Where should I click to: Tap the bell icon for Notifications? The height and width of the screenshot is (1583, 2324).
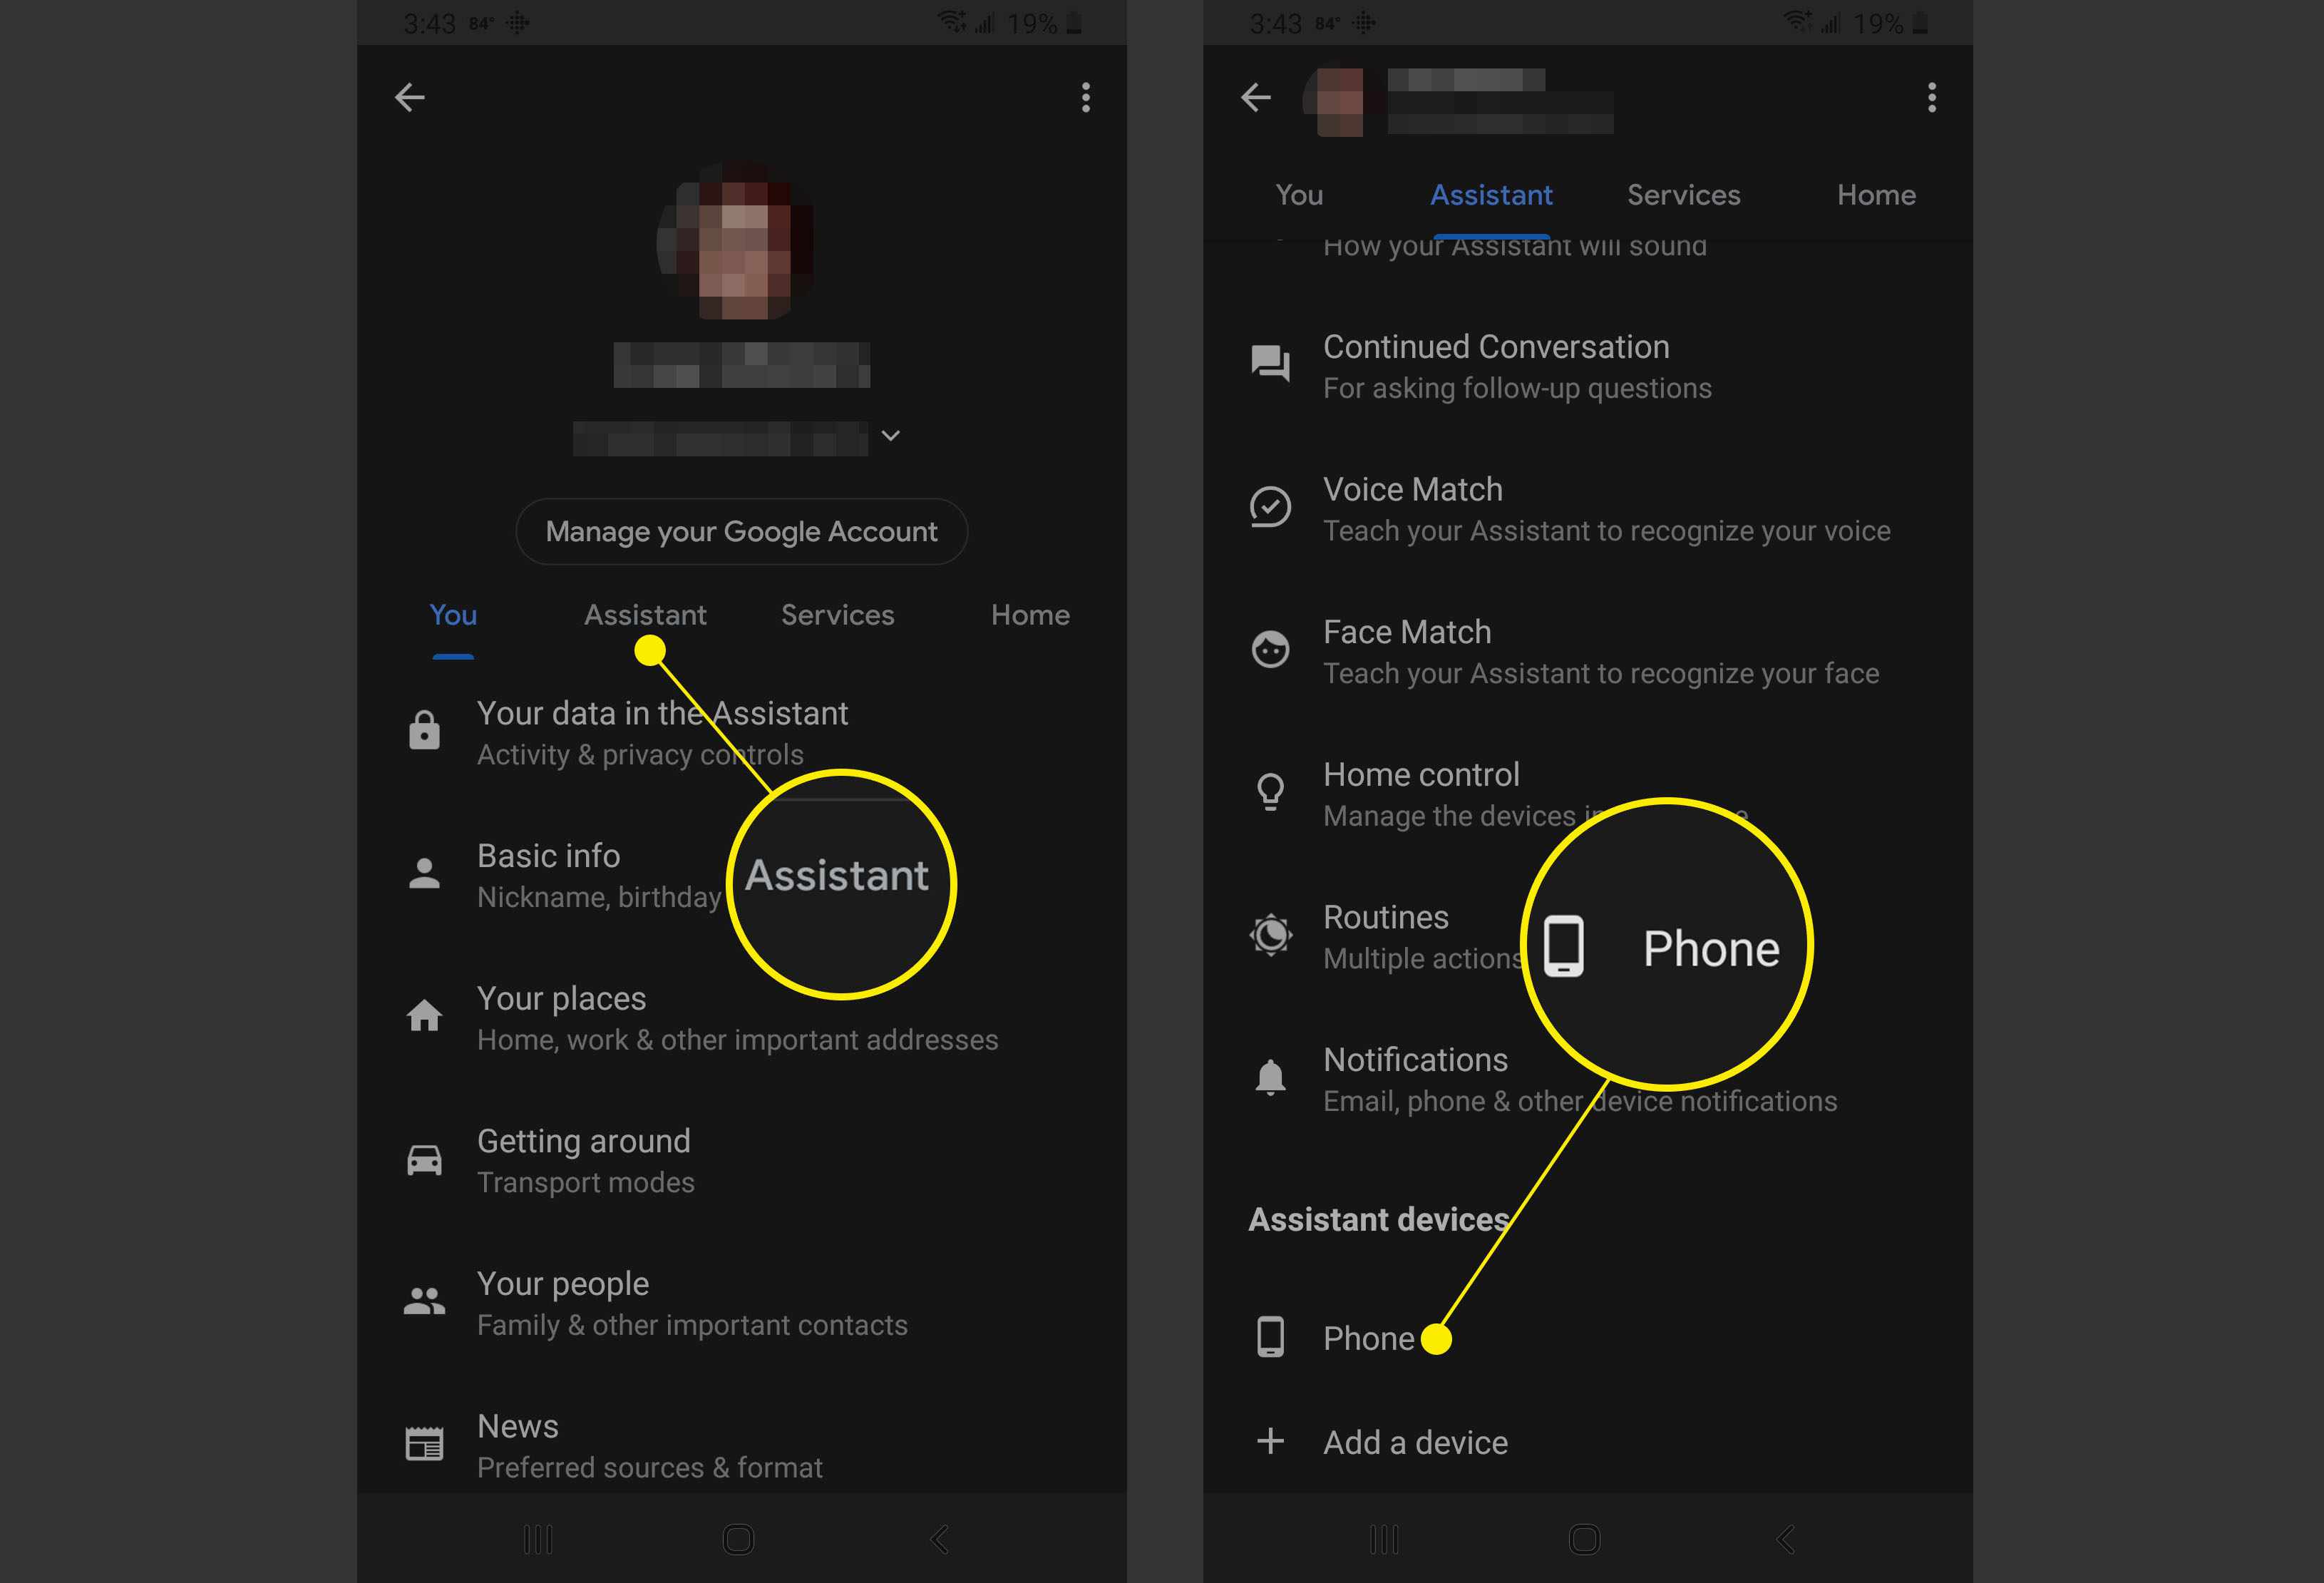pyautogui.click(x=1270, y=1078)
